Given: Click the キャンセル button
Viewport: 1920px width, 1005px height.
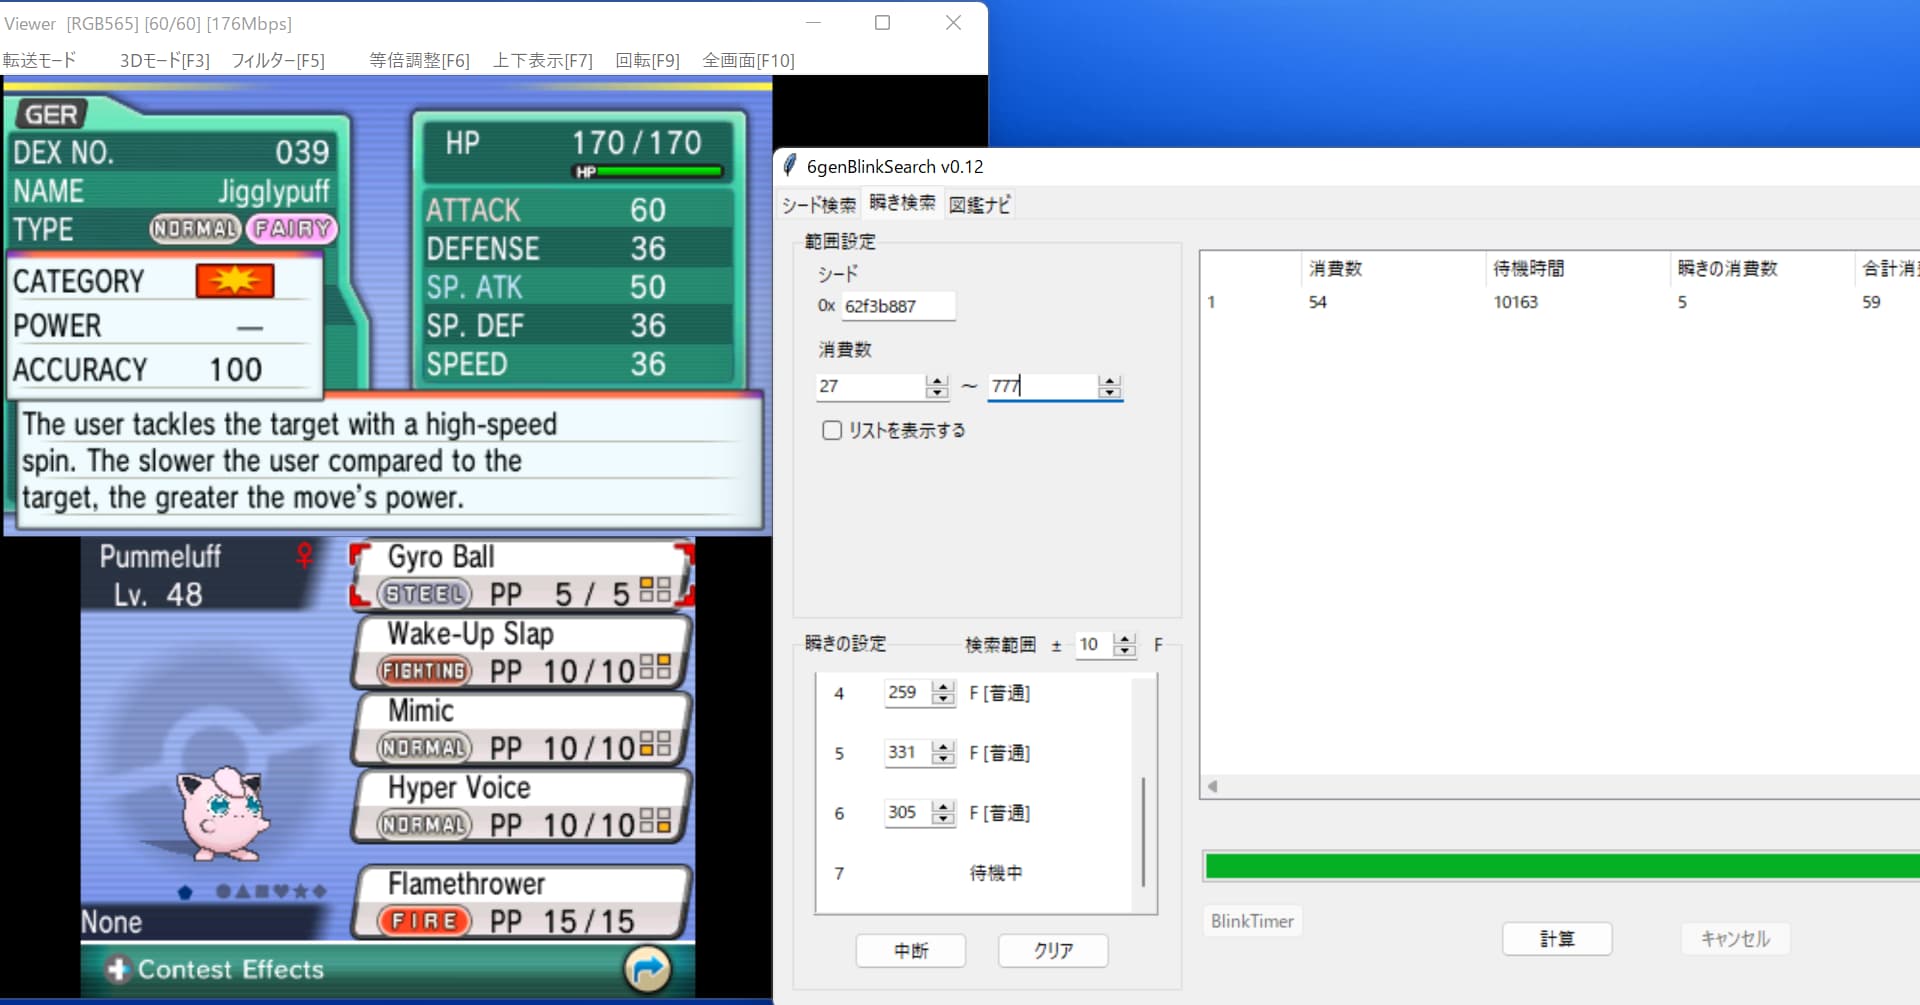Looking at the screenshot, I should tap(1735, 938).
